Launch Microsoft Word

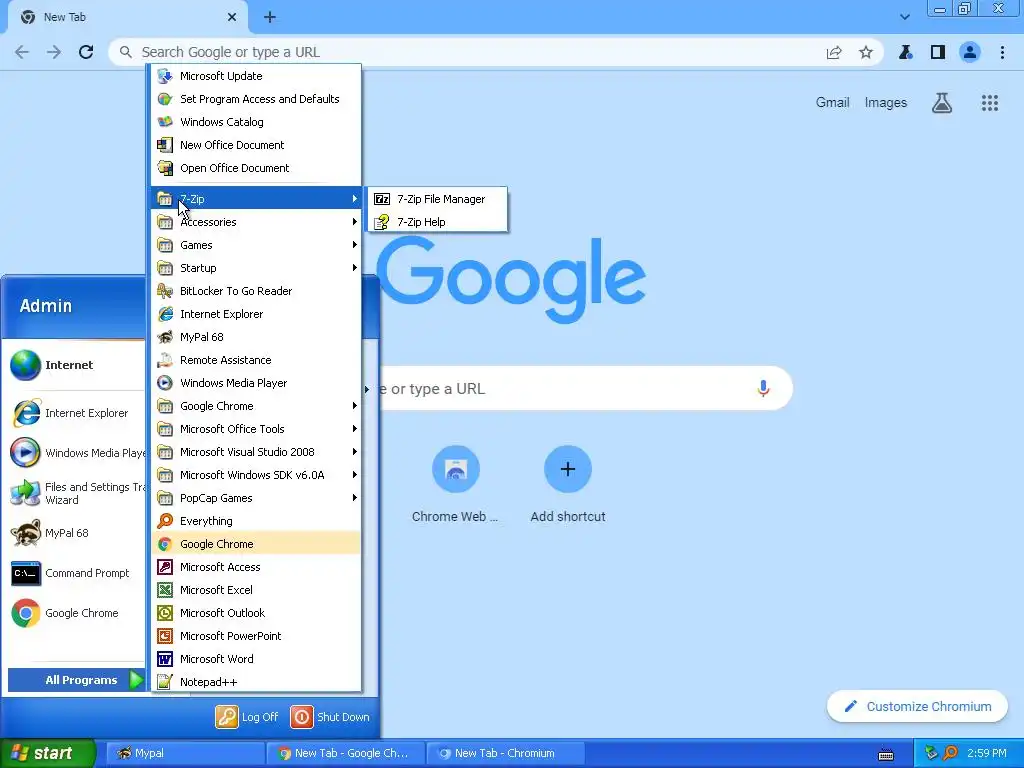pos(256,659)
